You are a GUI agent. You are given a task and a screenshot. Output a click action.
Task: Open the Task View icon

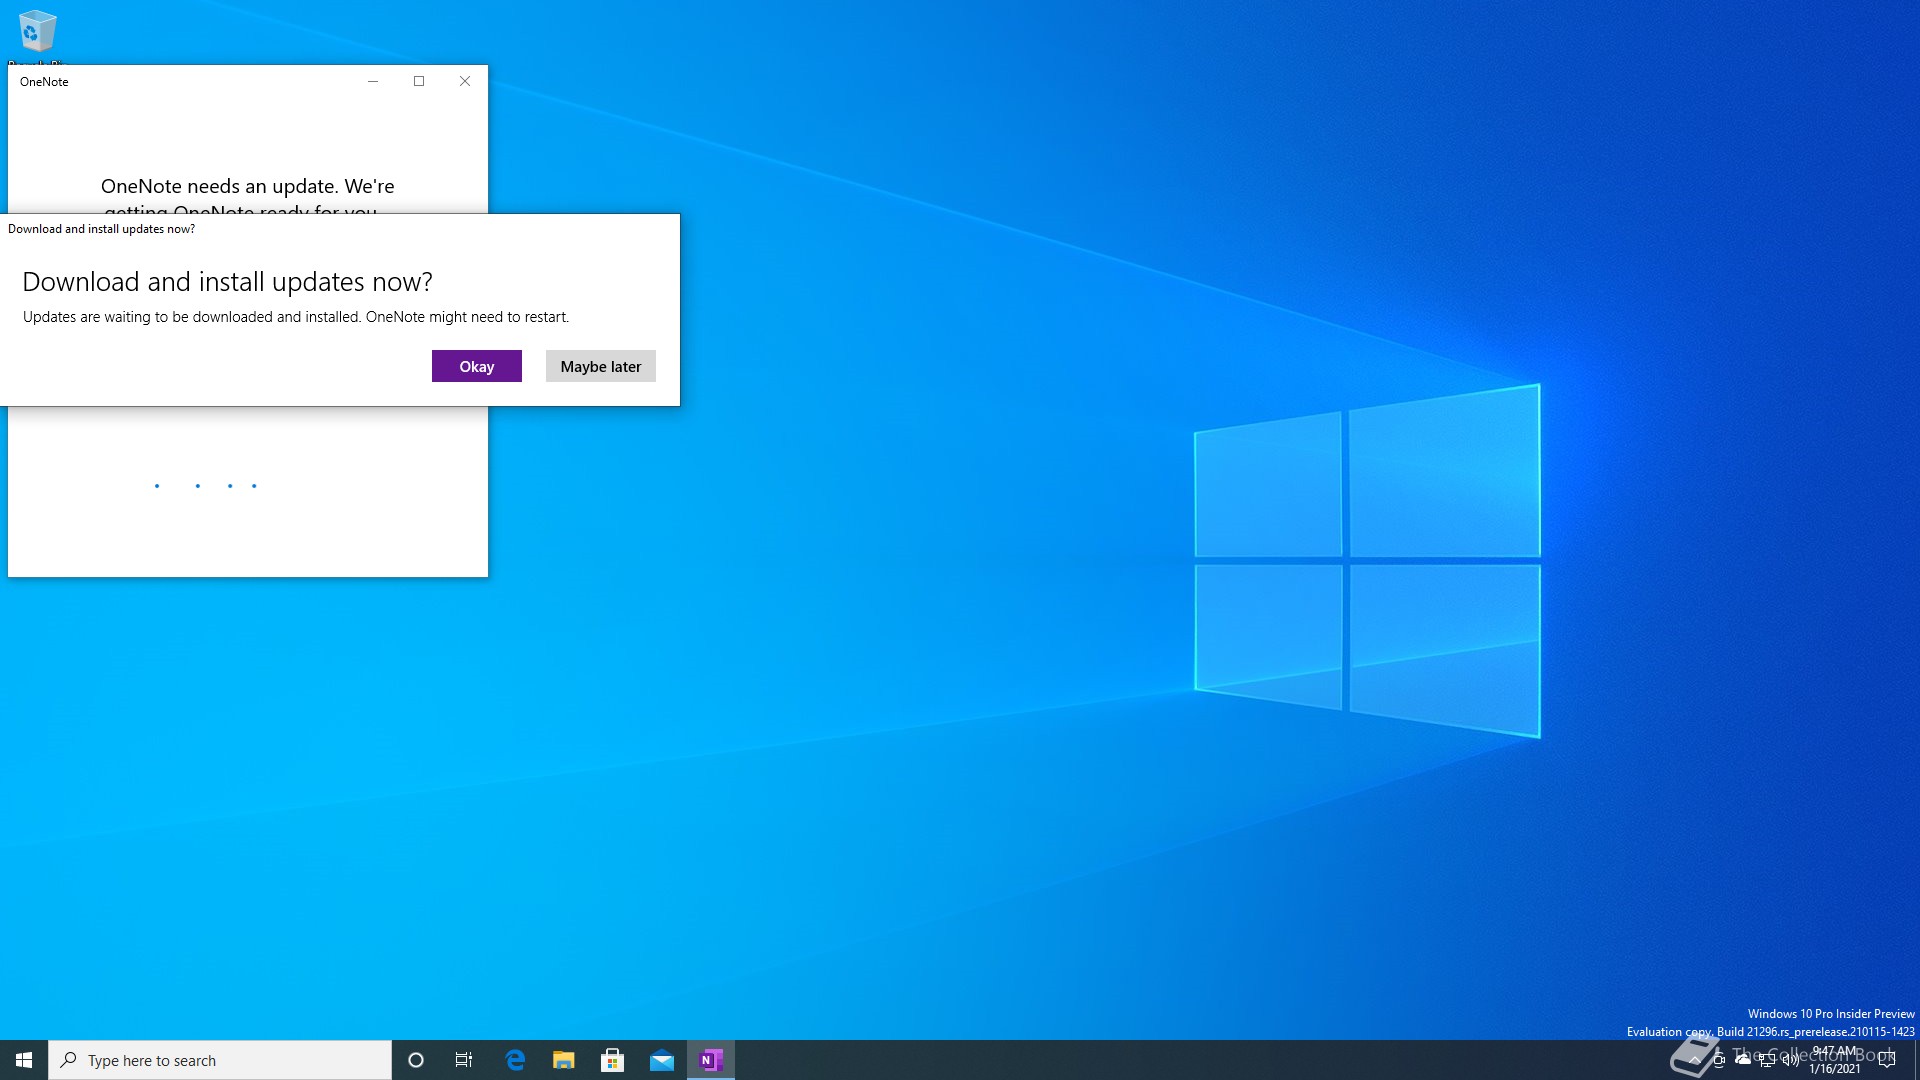tap(464, 1060)
